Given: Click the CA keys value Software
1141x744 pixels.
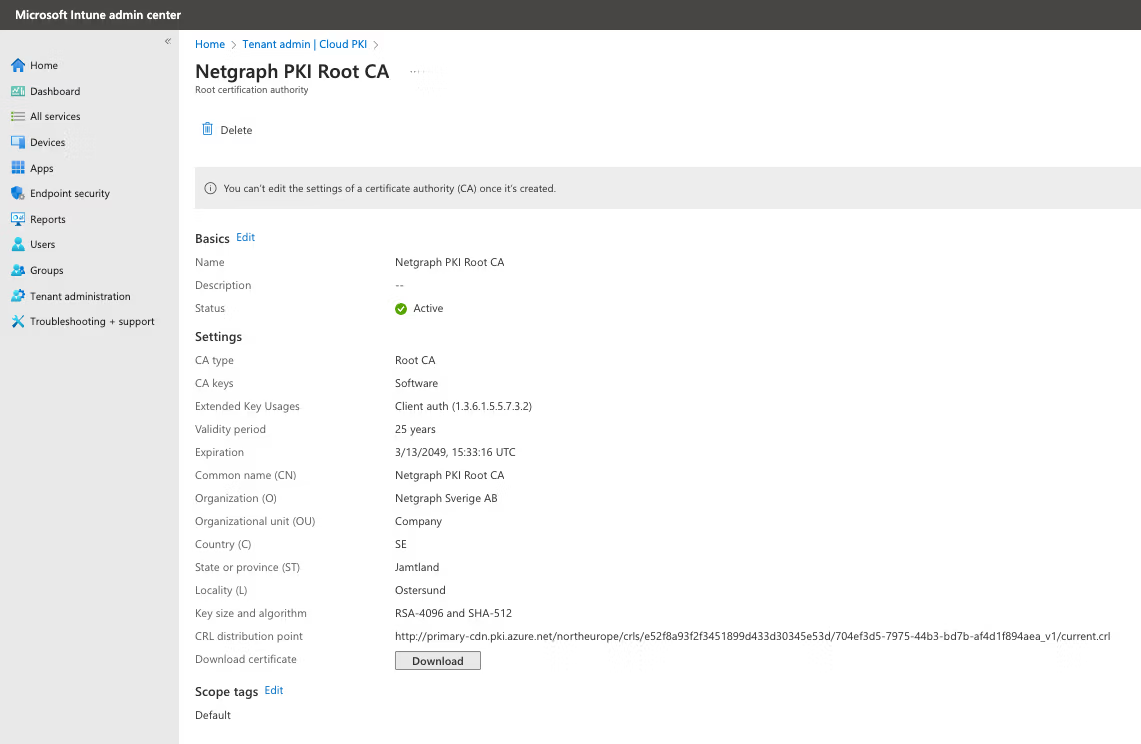Looking at the screenshot, I should point(416,383).
